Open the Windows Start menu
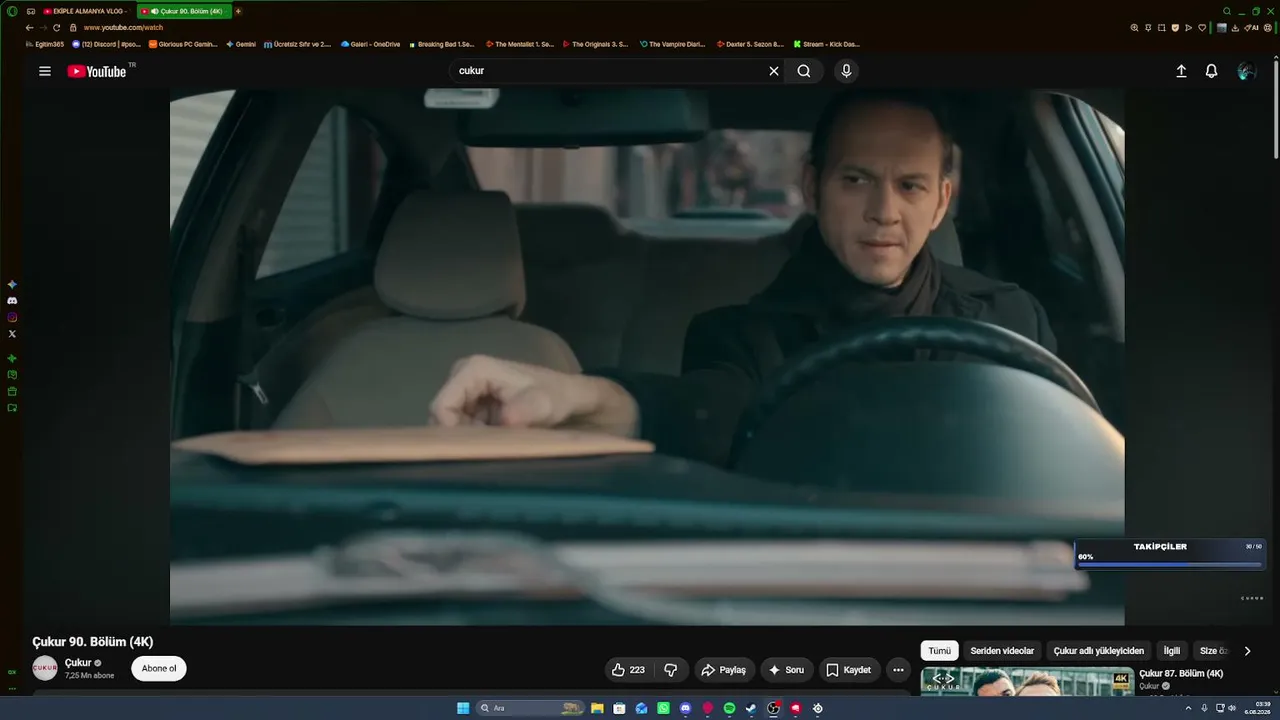 [x=463, y=708]
